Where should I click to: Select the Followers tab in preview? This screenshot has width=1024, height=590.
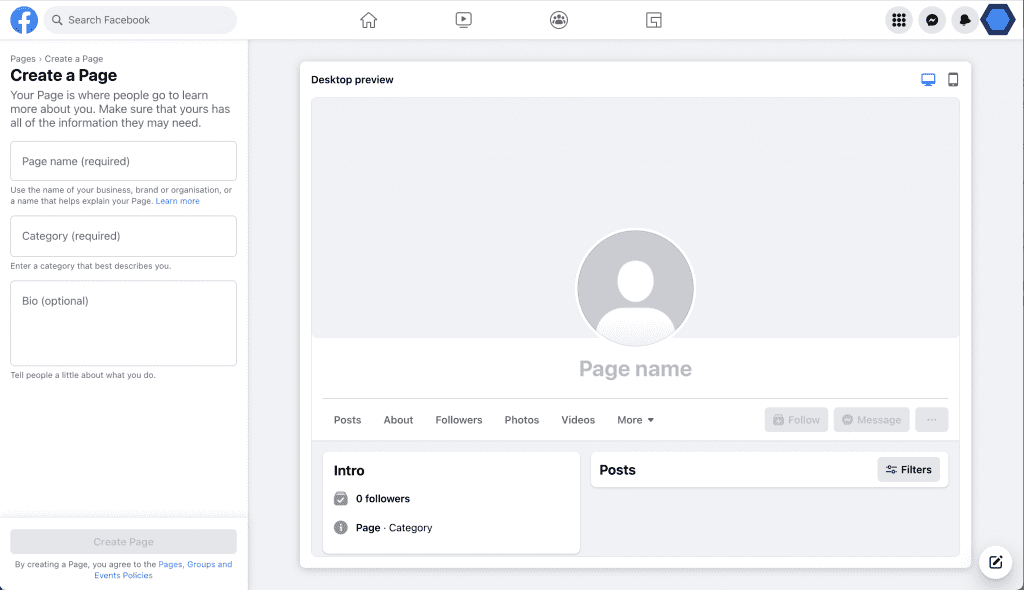pyautogui.click(x=459, y=420)
